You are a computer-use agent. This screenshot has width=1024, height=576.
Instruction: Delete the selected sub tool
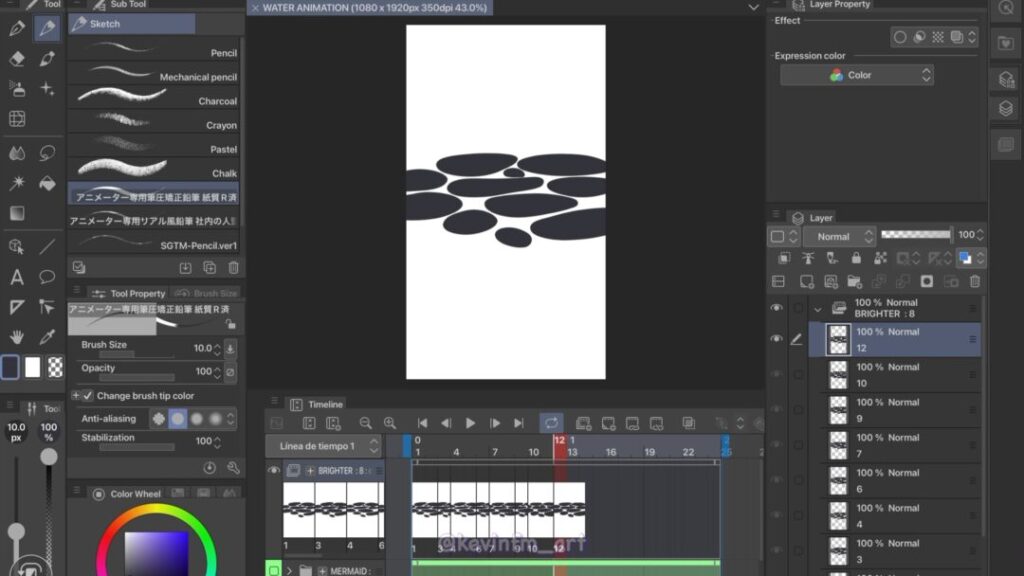[233, 268]
